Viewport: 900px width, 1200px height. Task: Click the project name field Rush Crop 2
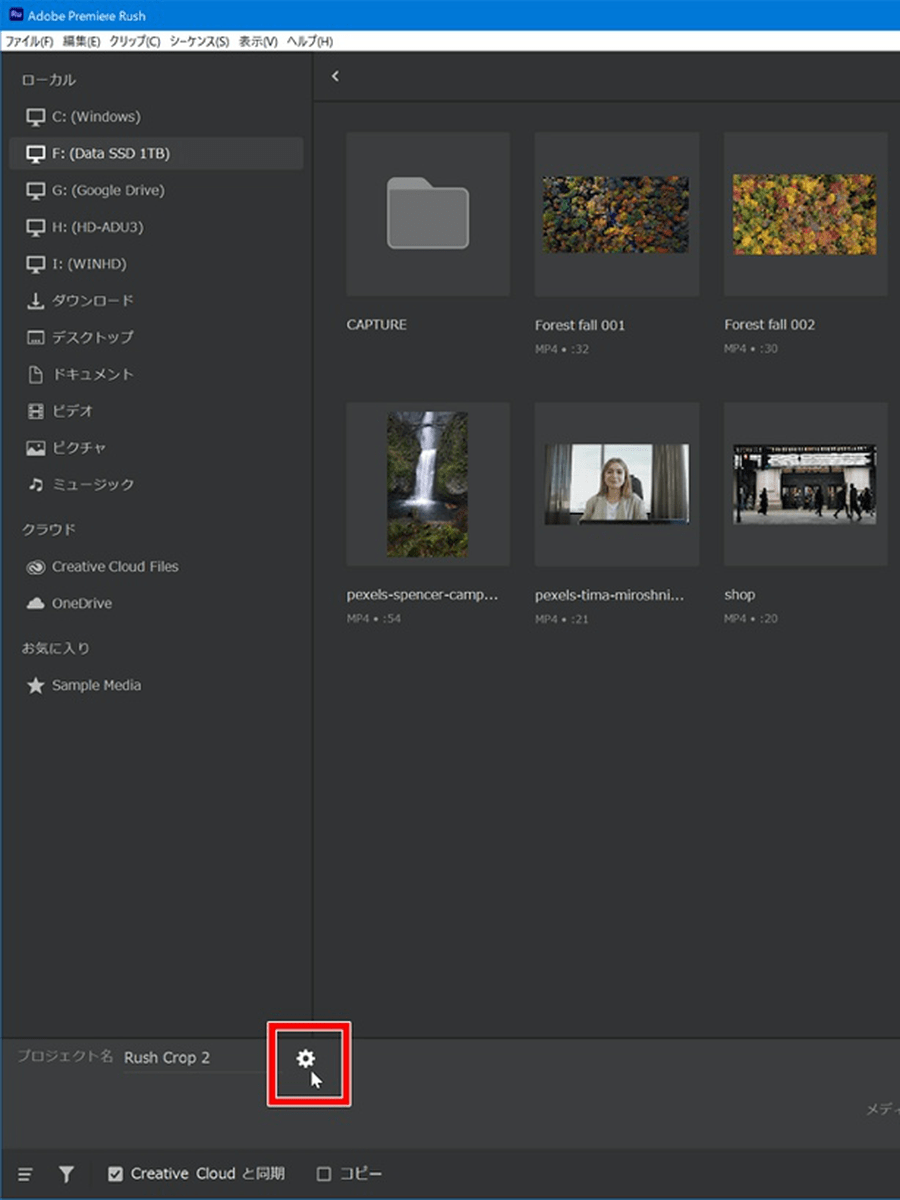point(195,1058)
